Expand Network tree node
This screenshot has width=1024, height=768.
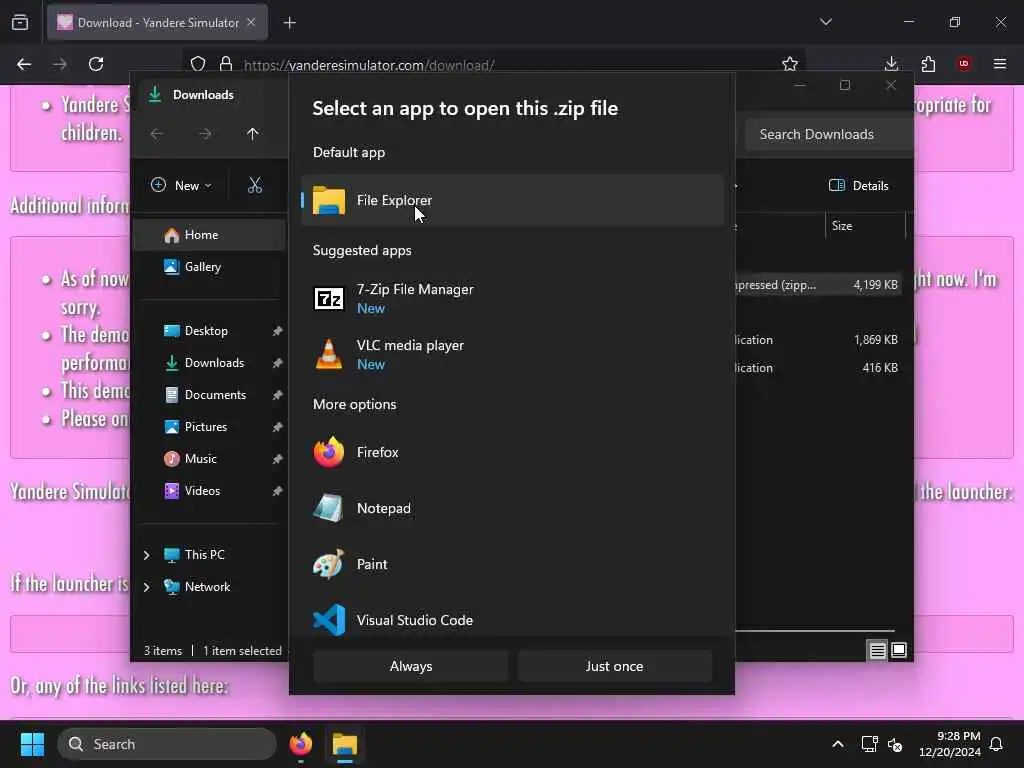tap(146, 587)
